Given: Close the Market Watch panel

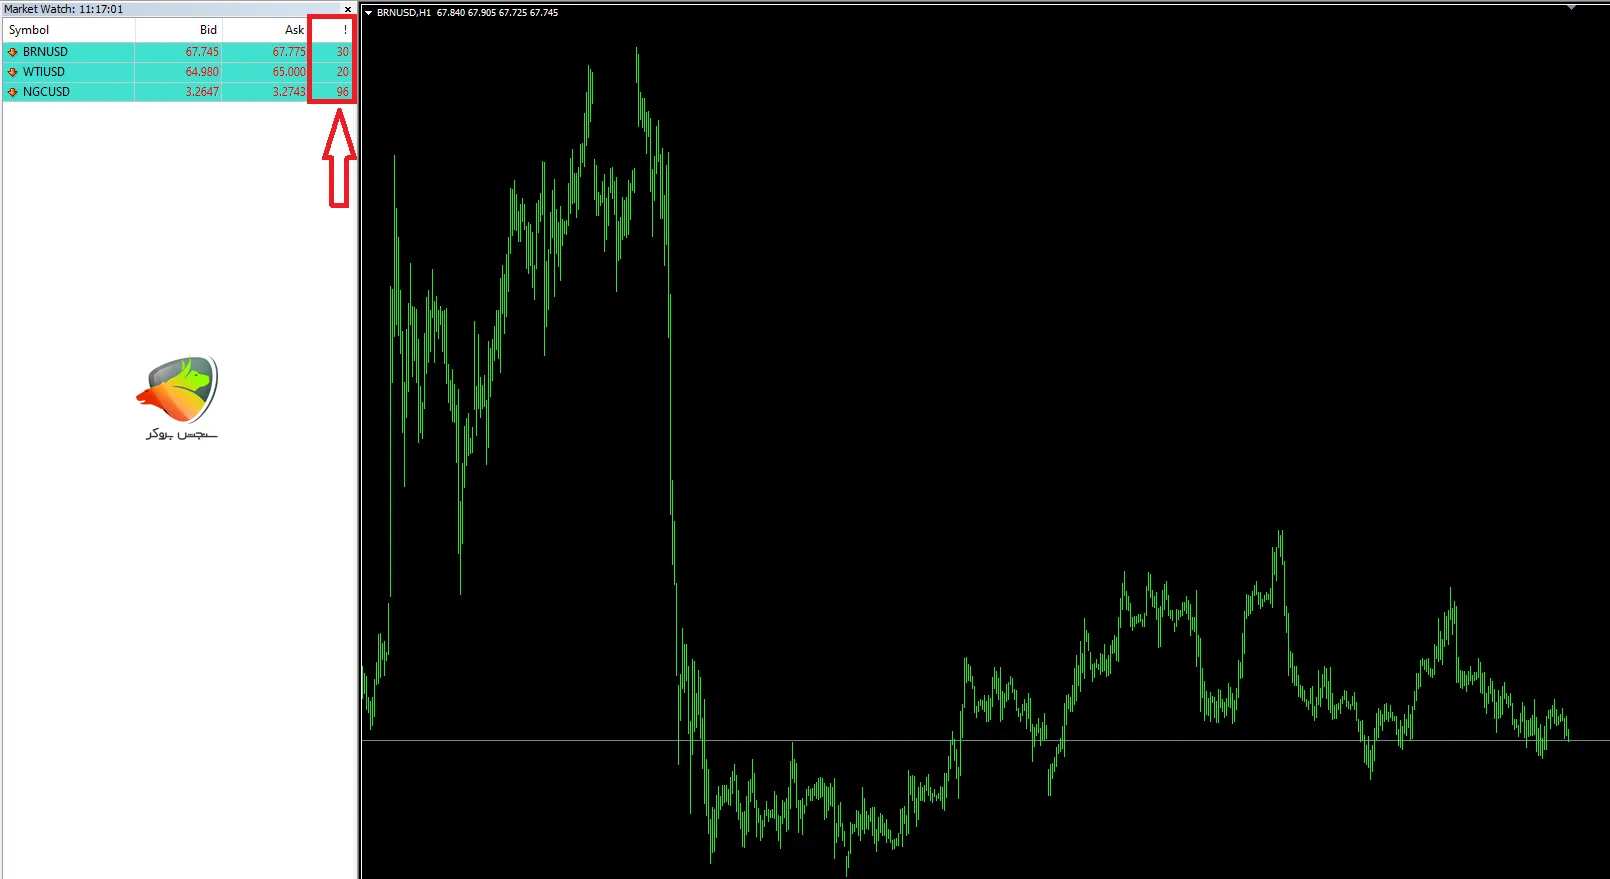Looking at the screenshot, I should [x=347, y=9].
